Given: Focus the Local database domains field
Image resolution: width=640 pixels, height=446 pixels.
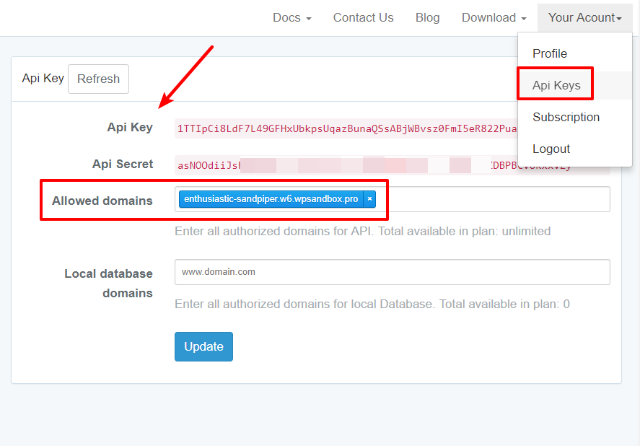Looking at the screenshot, I should [x=392, y=272].
